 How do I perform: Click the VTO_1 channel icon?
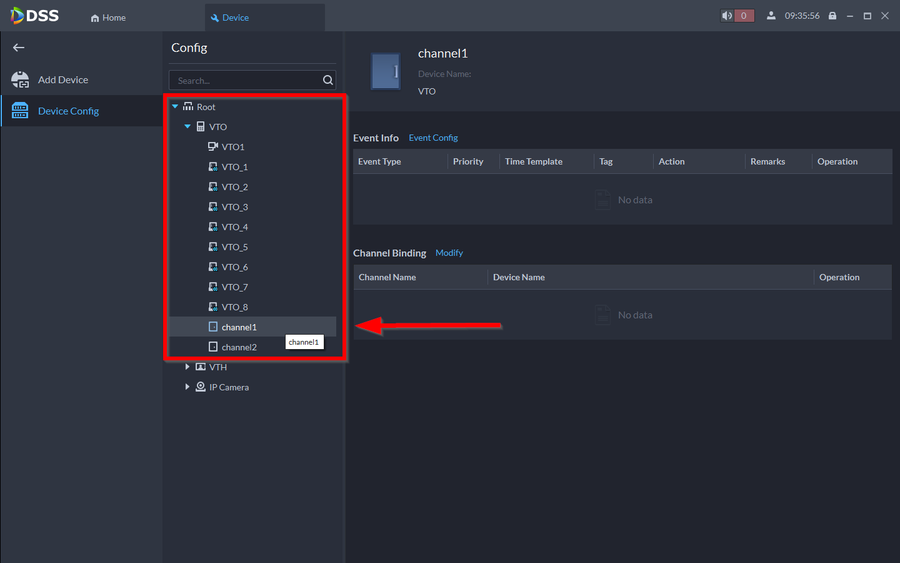(x=213, y=167)
